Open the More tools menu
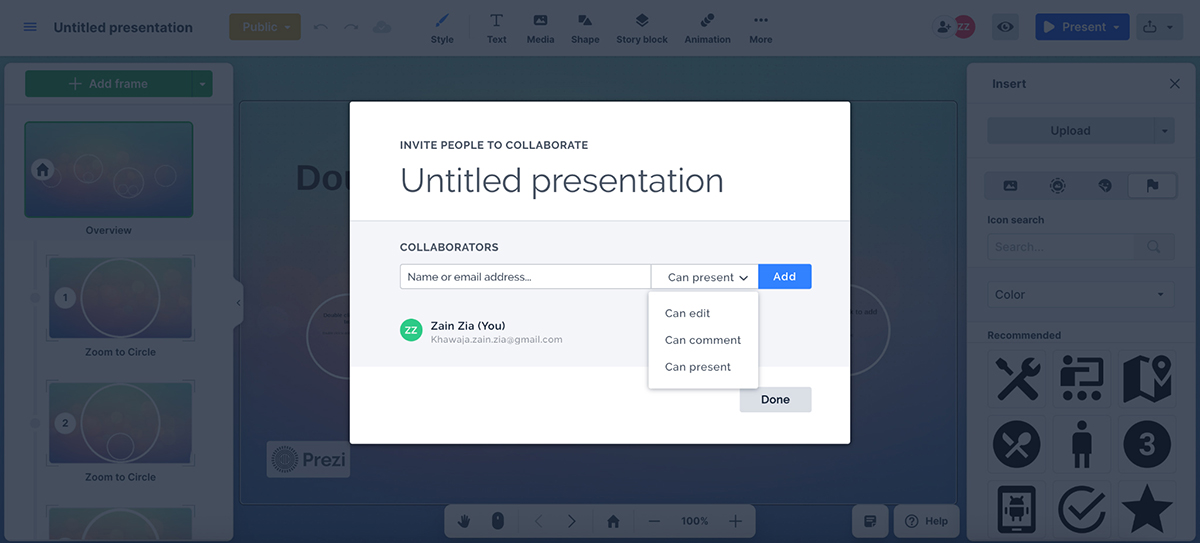Screen dimensions: 1200x543 760,28
